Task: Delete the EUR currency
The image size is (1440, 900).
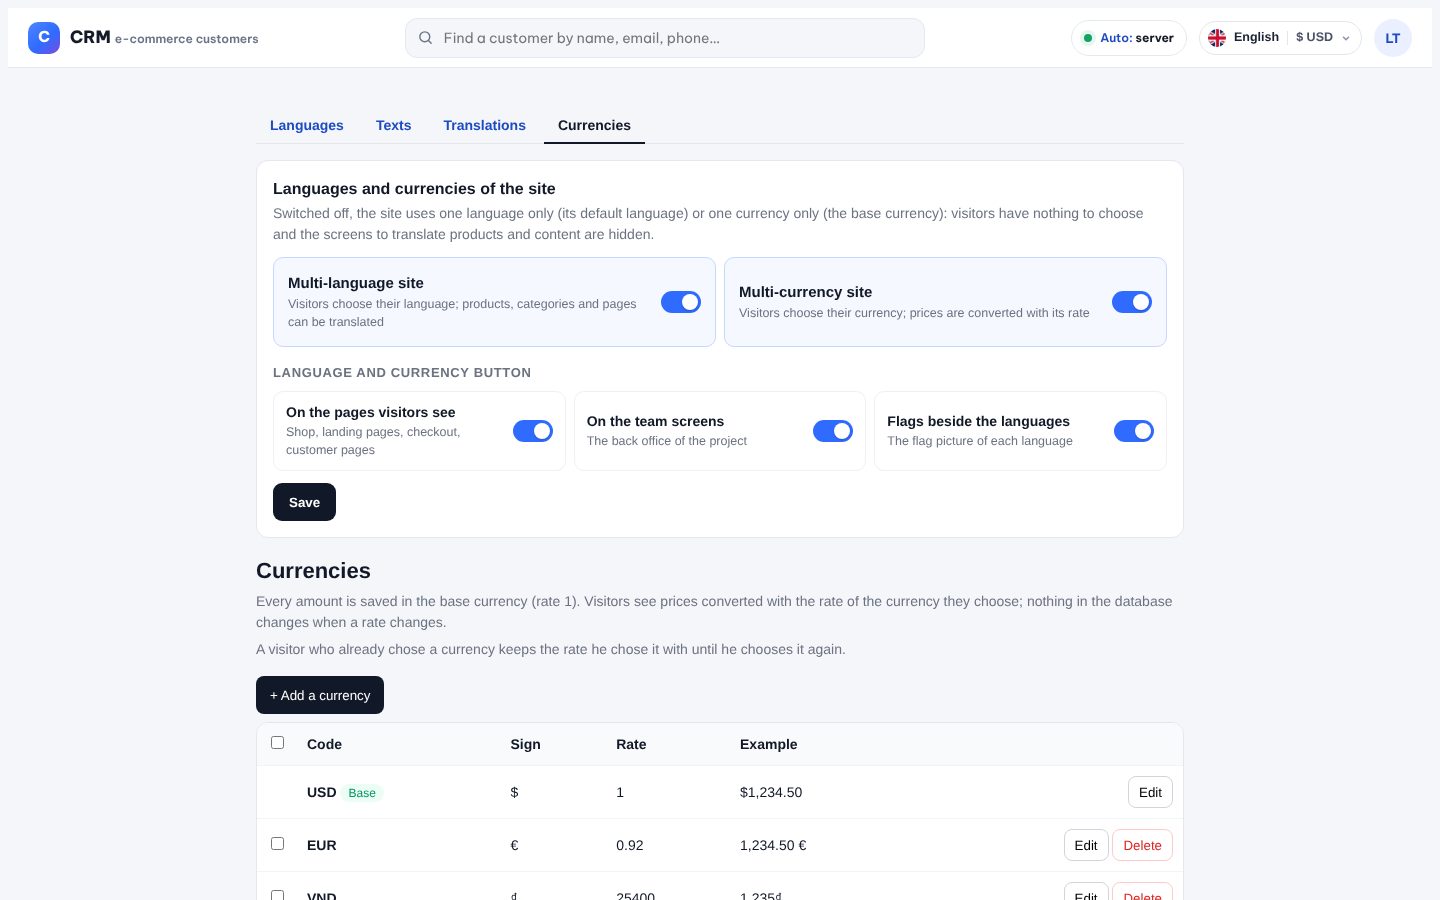Action: 1142,845
